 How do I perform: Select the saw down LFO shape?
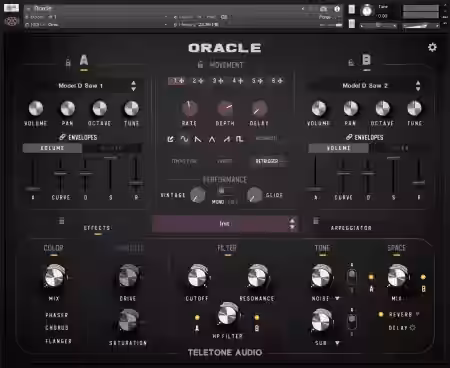198,139
